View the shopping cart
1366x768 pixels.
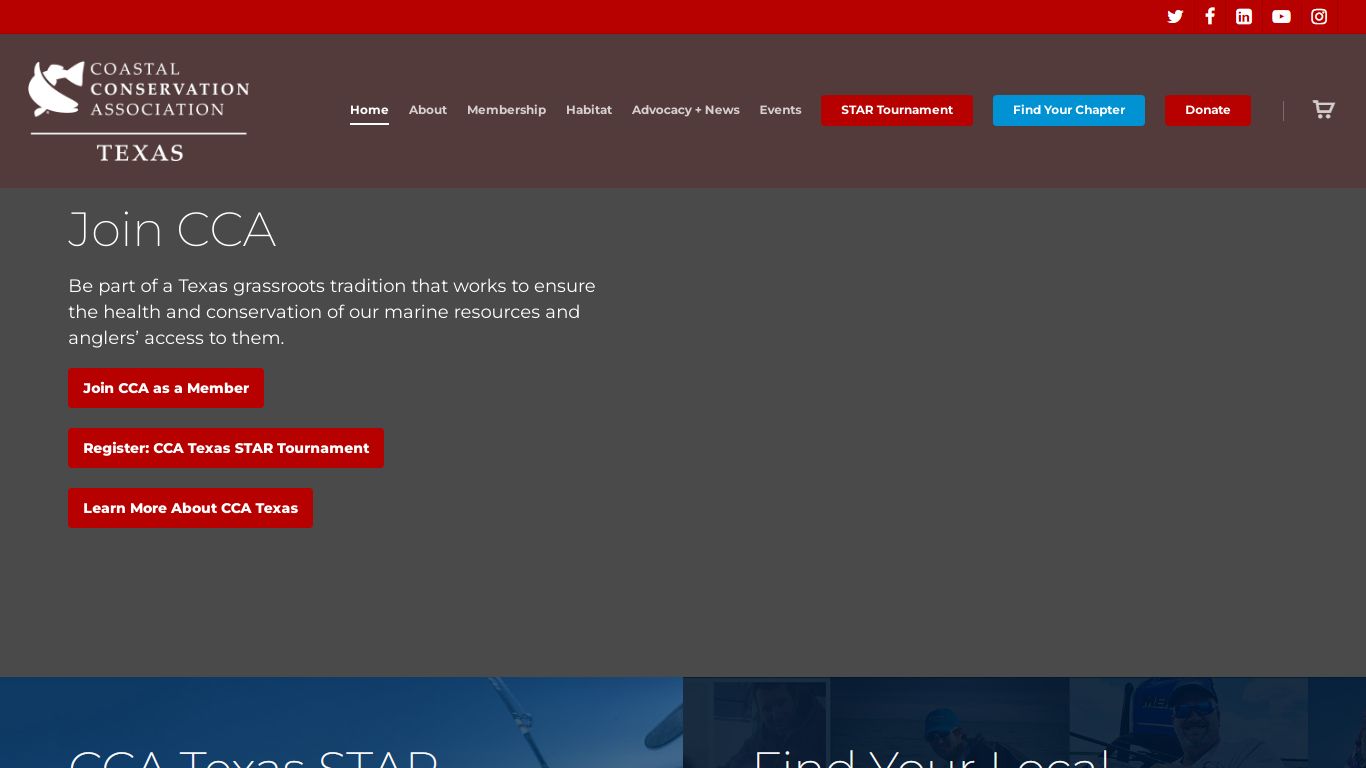(x=1323, y=109)
